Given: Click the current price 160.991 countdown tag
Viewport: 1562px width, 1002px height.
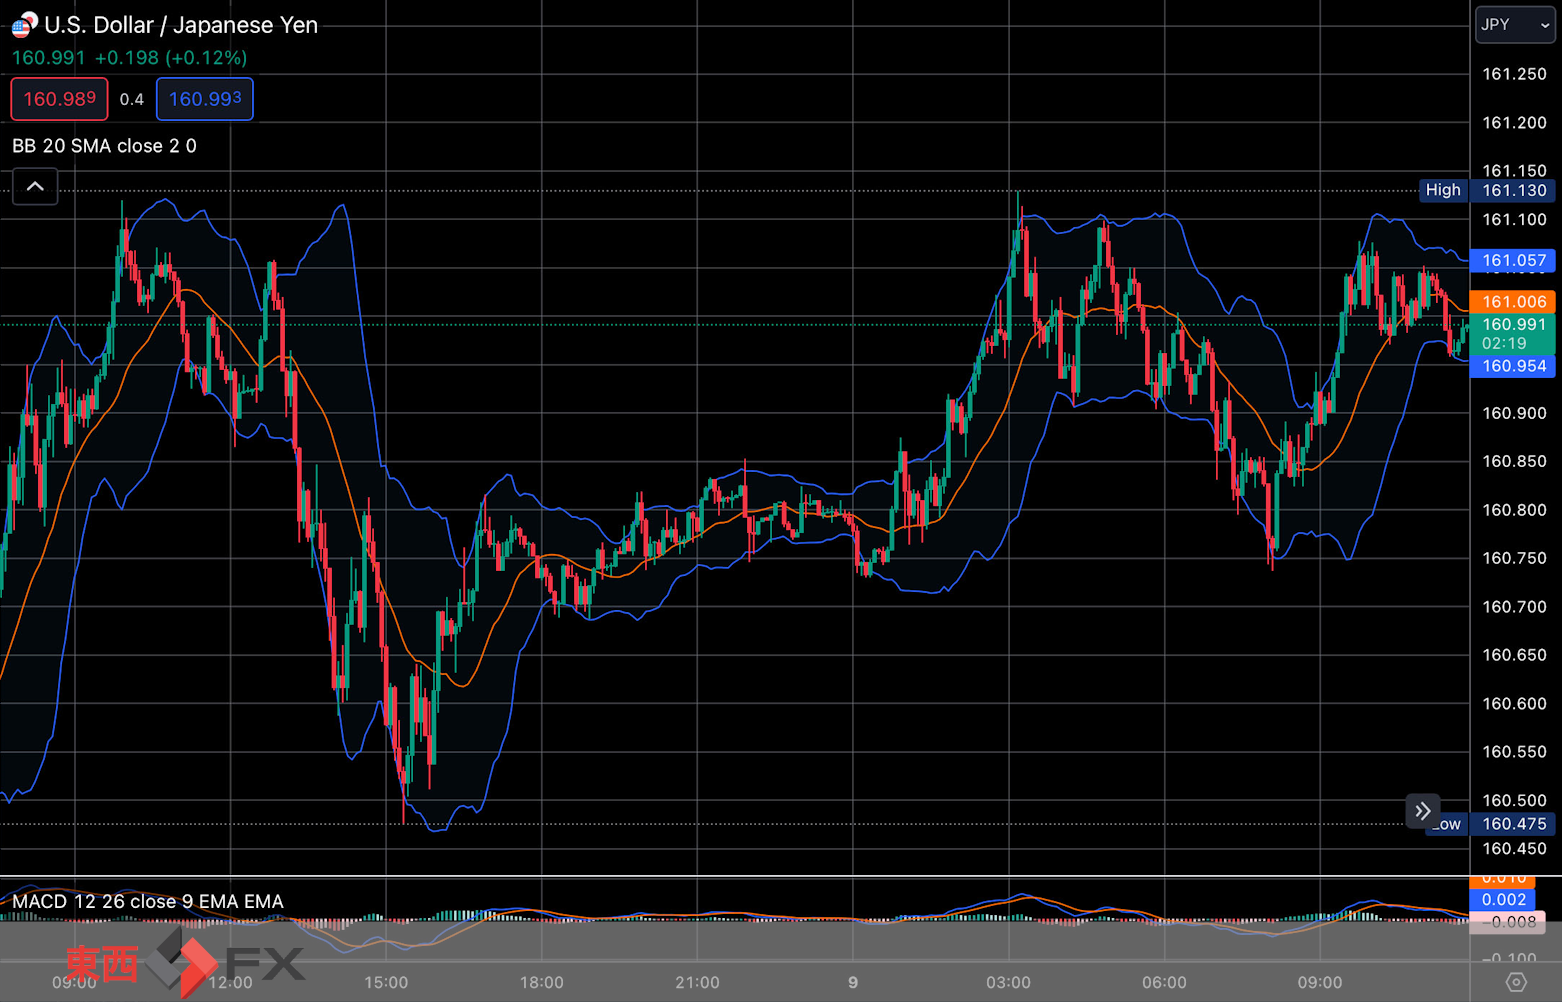Looking at the screenshot, I should point(1513,334).
